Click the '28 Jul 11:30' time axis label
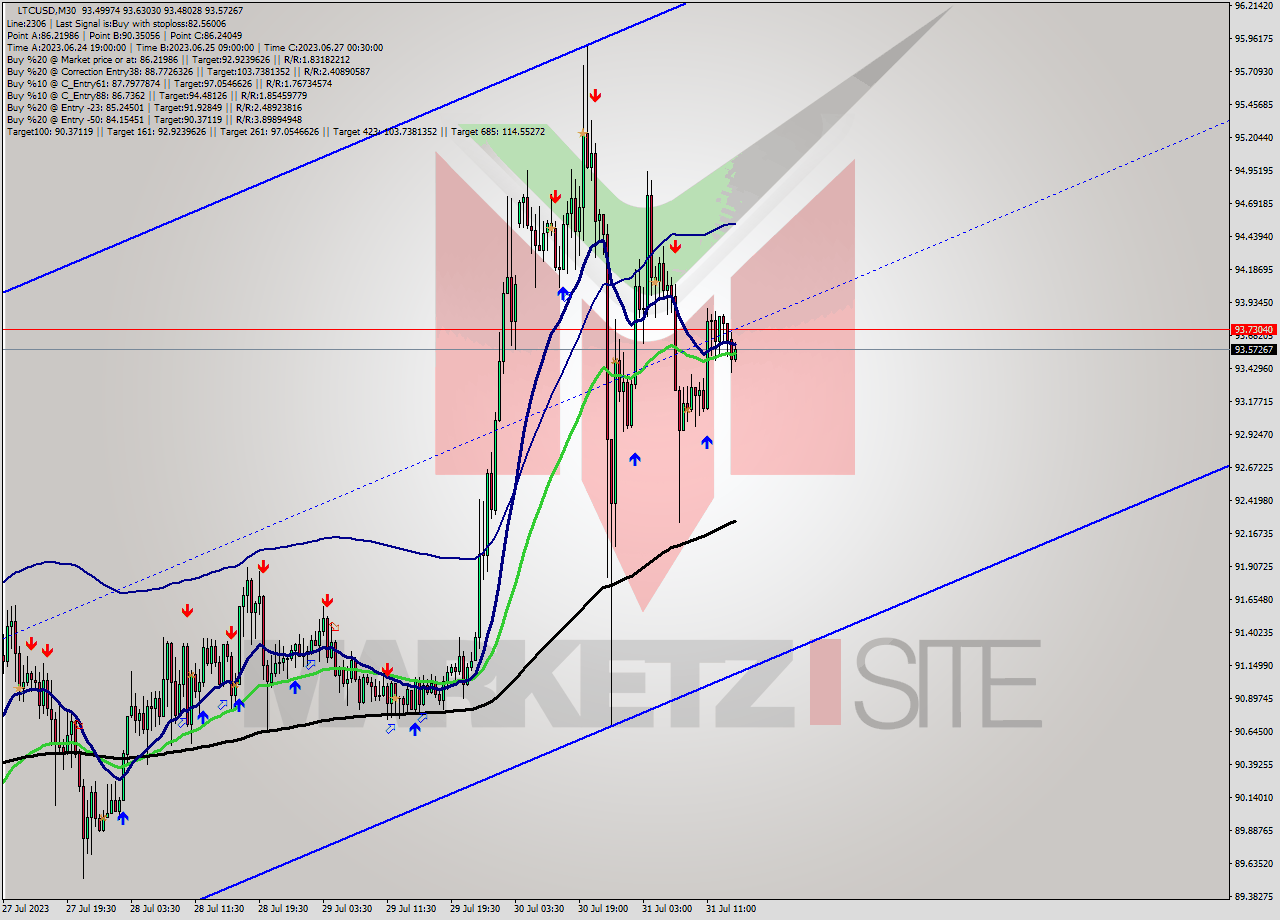Screen dimensions: 1280x920 click(x=219, y=909)
